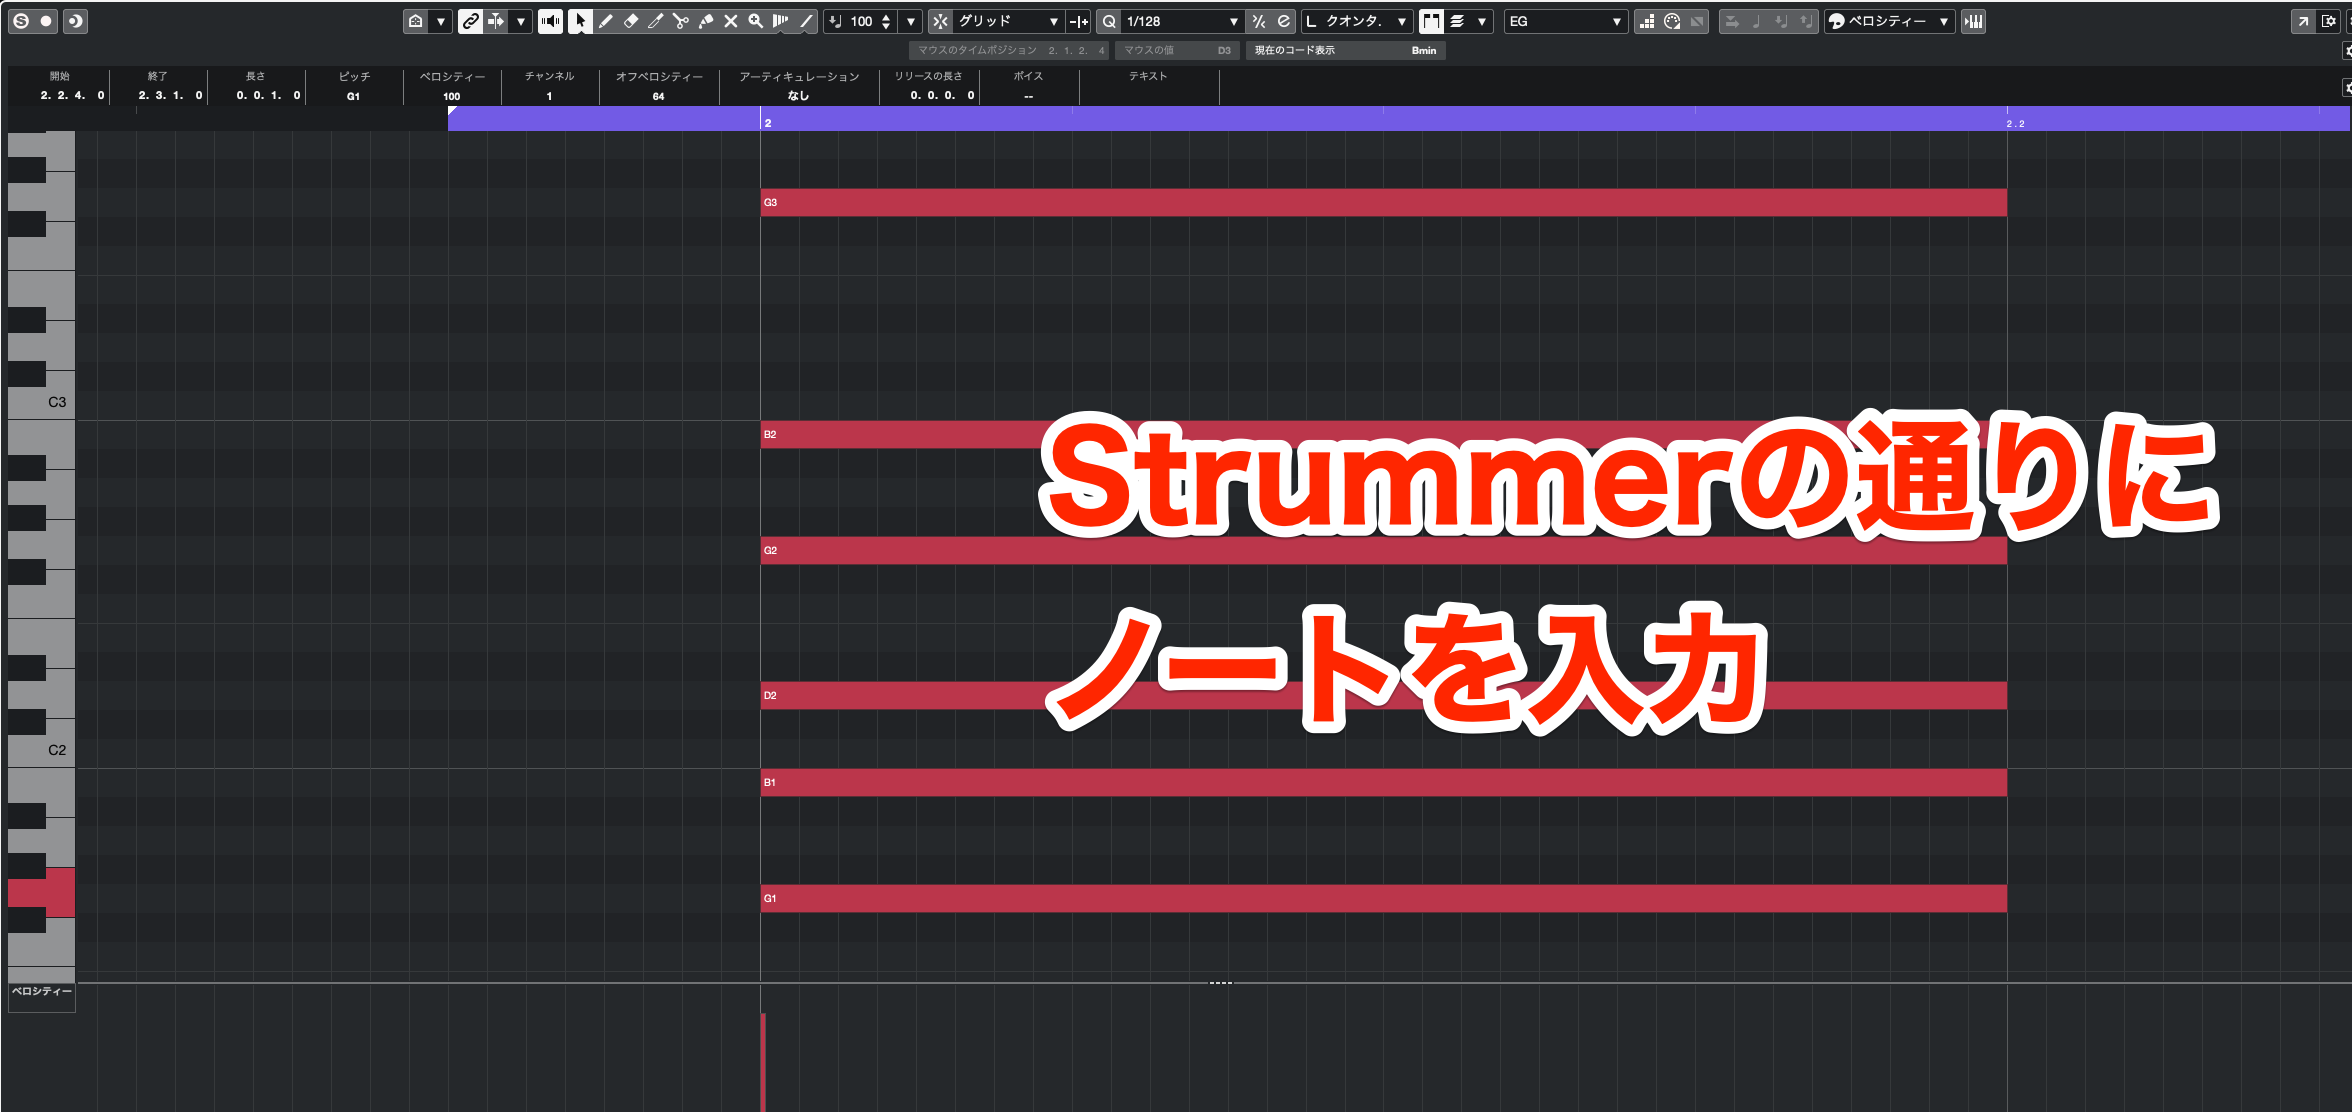Edit the 終了 end value 2.3.1.0
The image size is (2352, 1112).
pos(170,96)
